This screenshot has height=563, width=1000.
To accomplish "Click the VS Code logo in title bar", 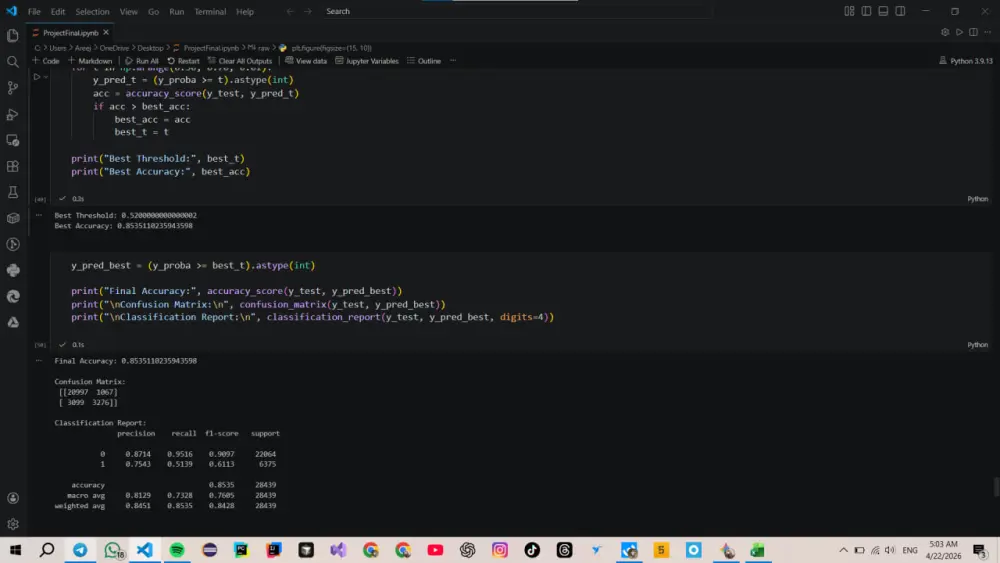I will (11, 11).
